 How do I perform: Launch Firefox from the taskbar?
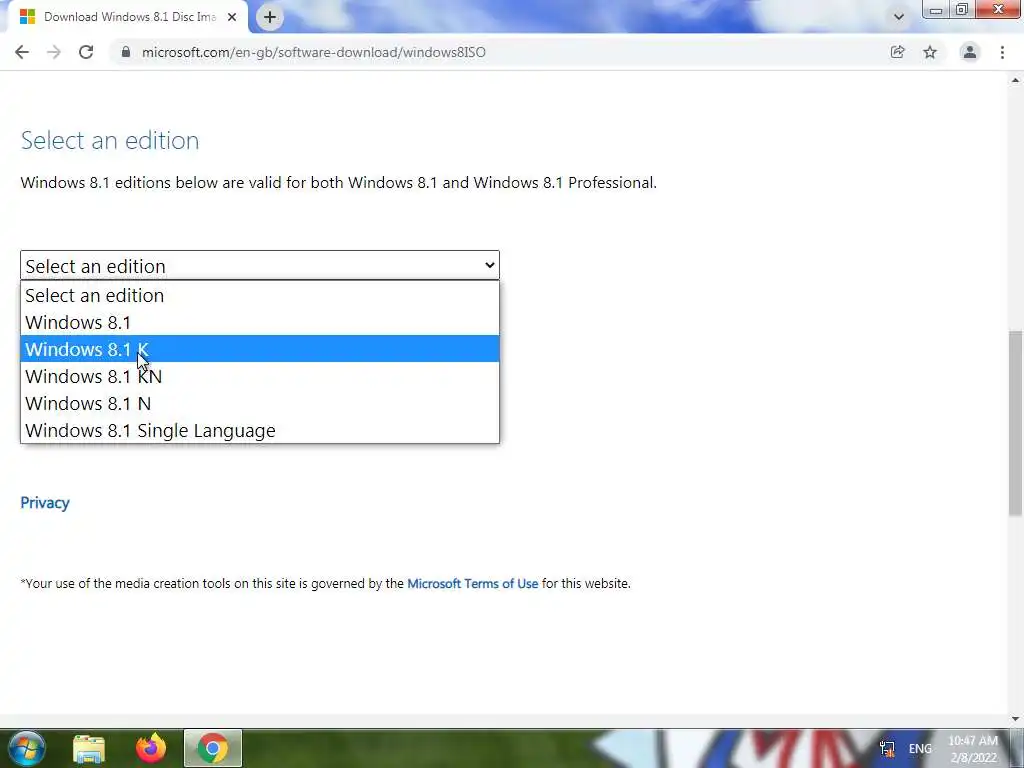(151, 748)
